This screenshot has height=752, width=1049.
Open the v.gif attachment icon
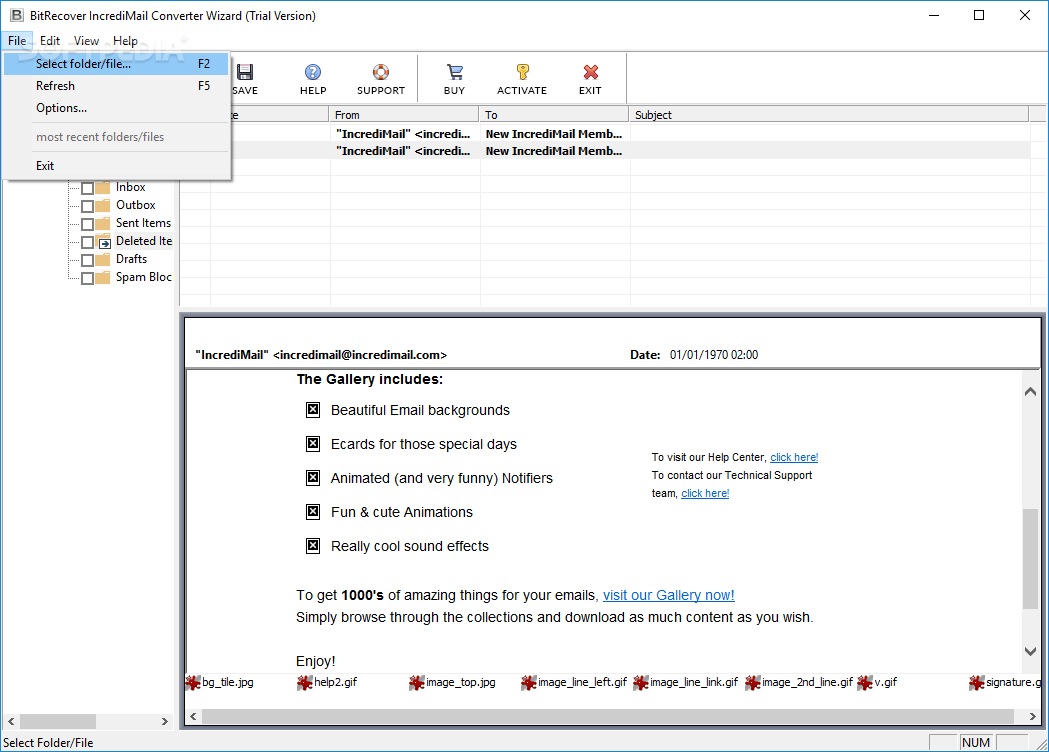point(864,682)
